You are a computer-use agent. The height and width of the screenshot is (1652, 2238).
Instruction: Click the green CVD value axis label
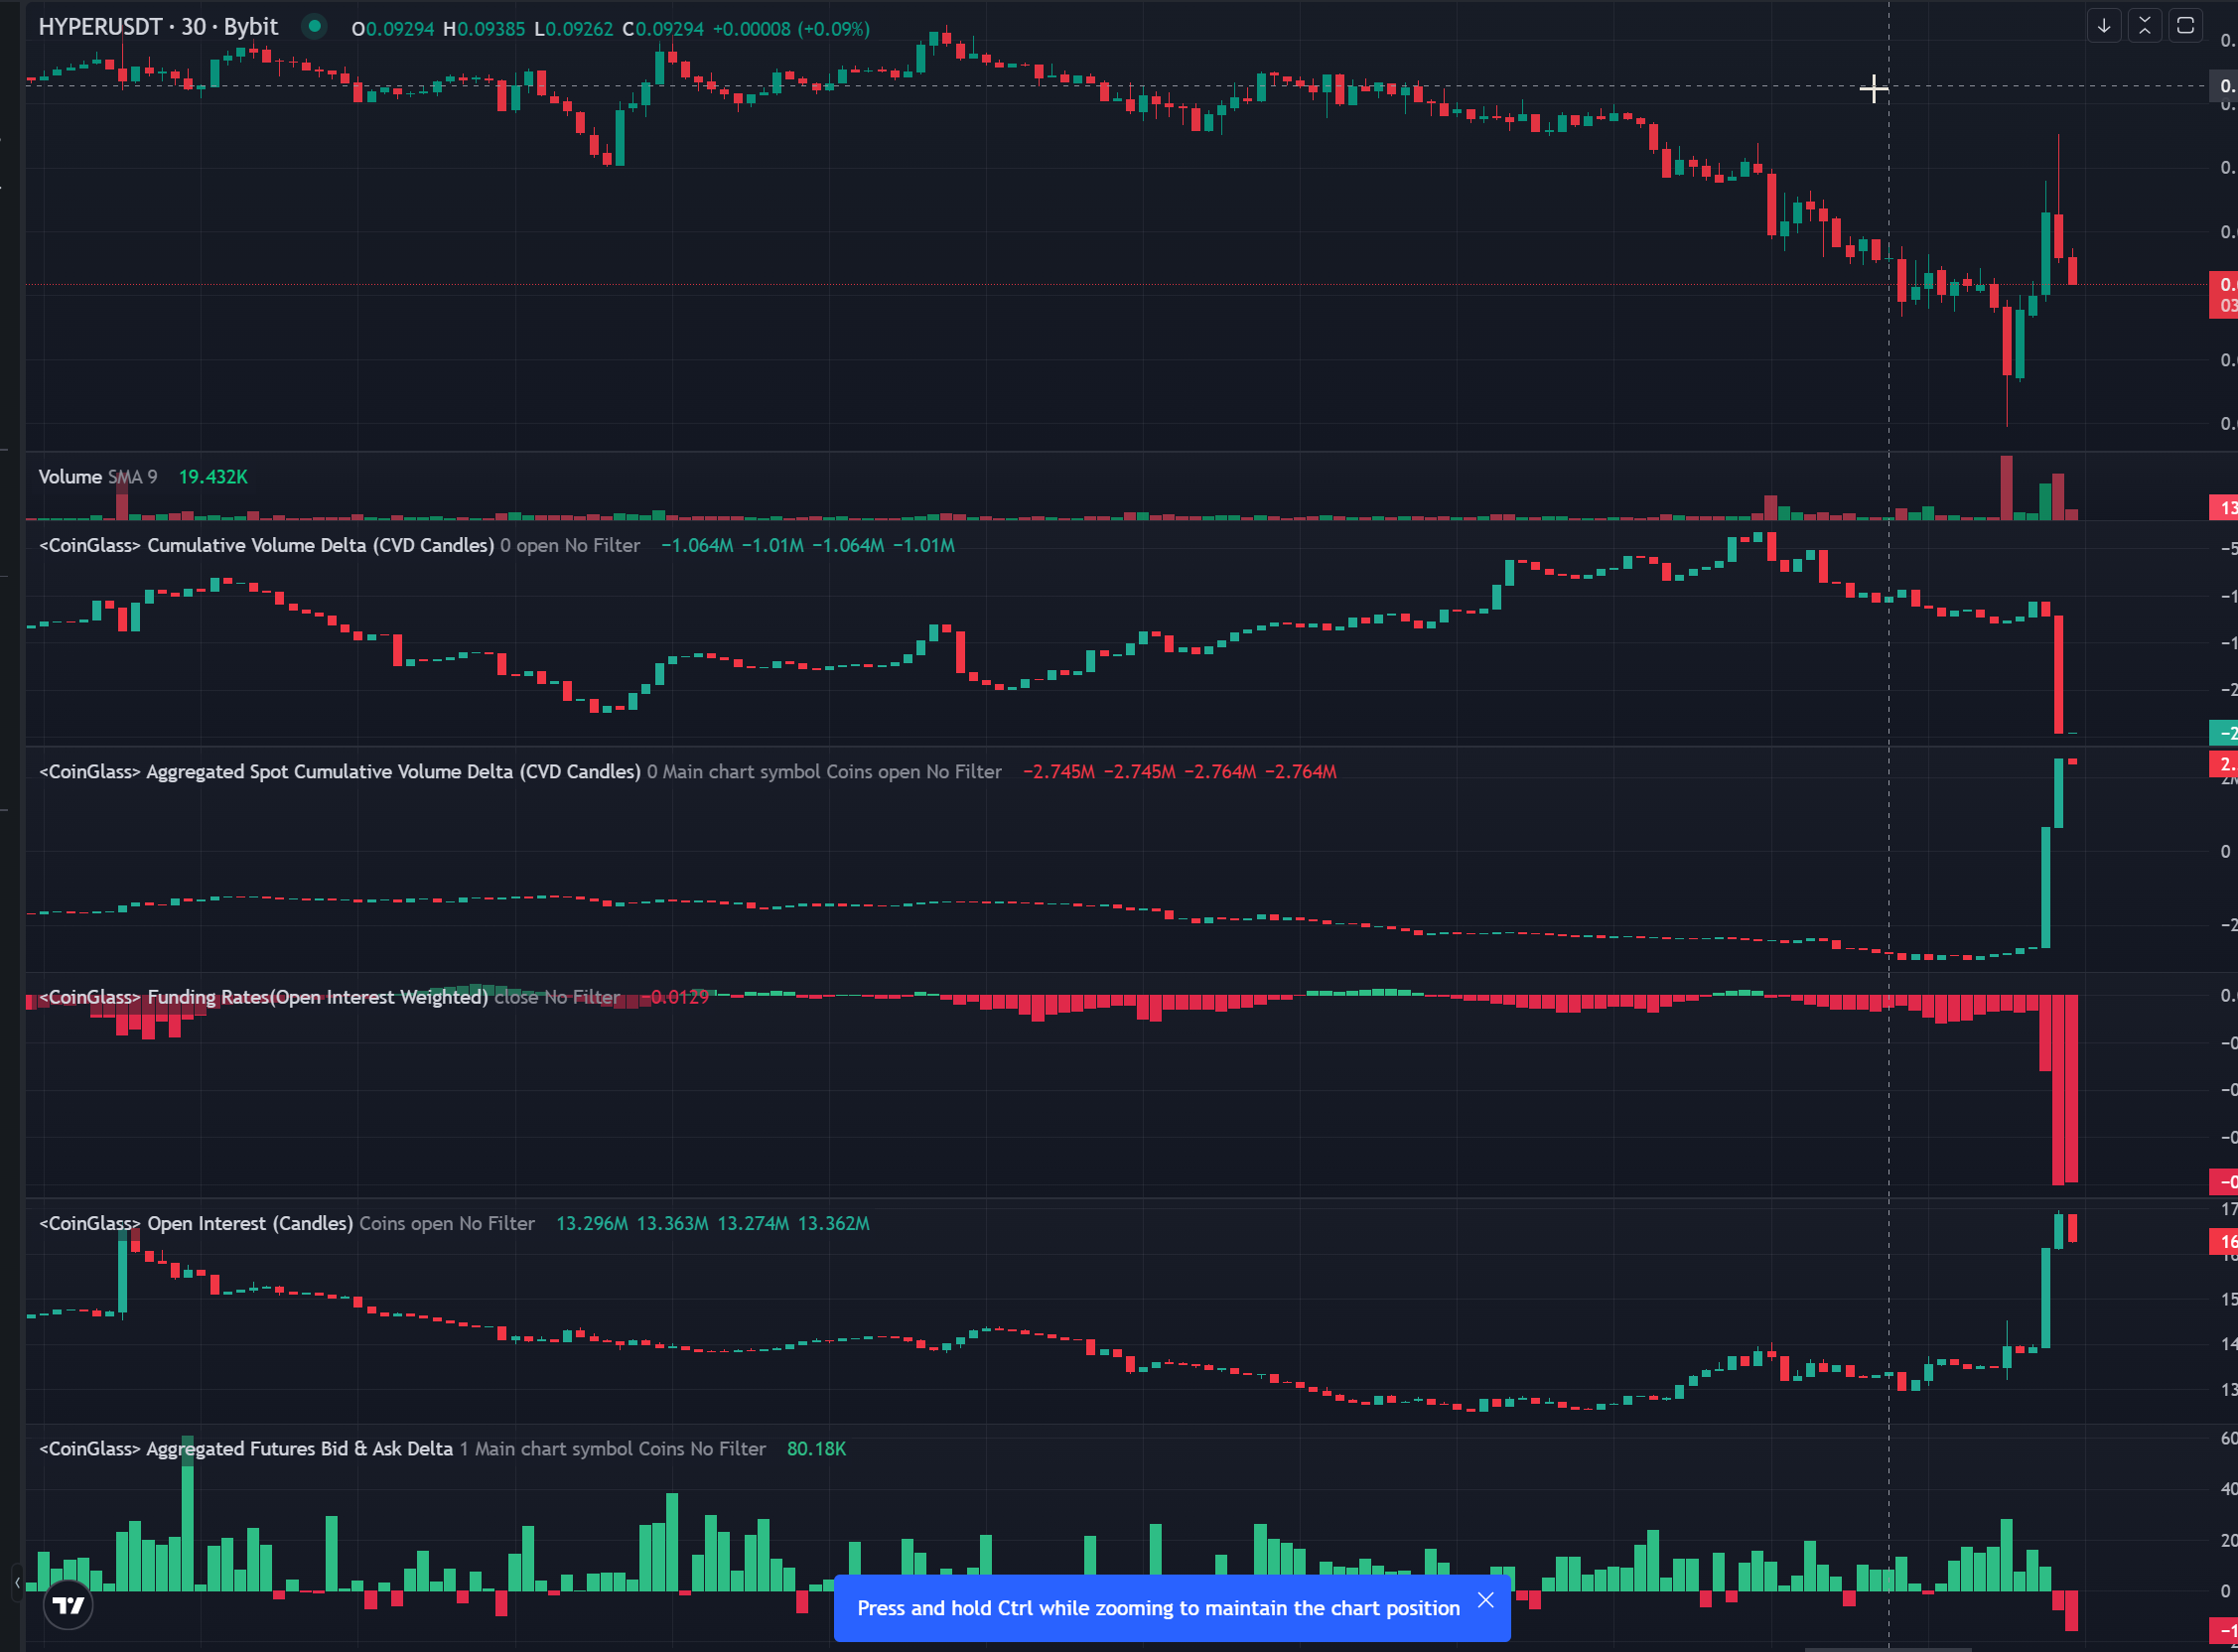2224,733
